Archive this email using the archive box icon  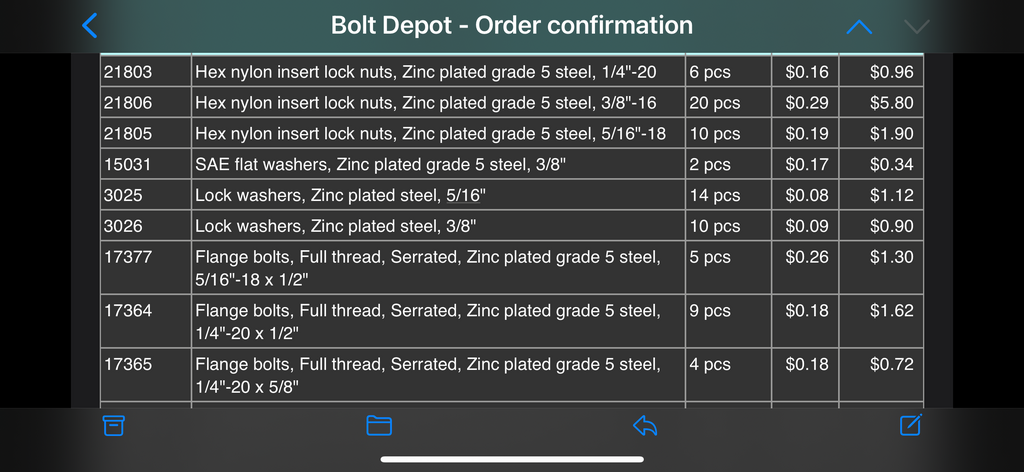pos(114,426)
